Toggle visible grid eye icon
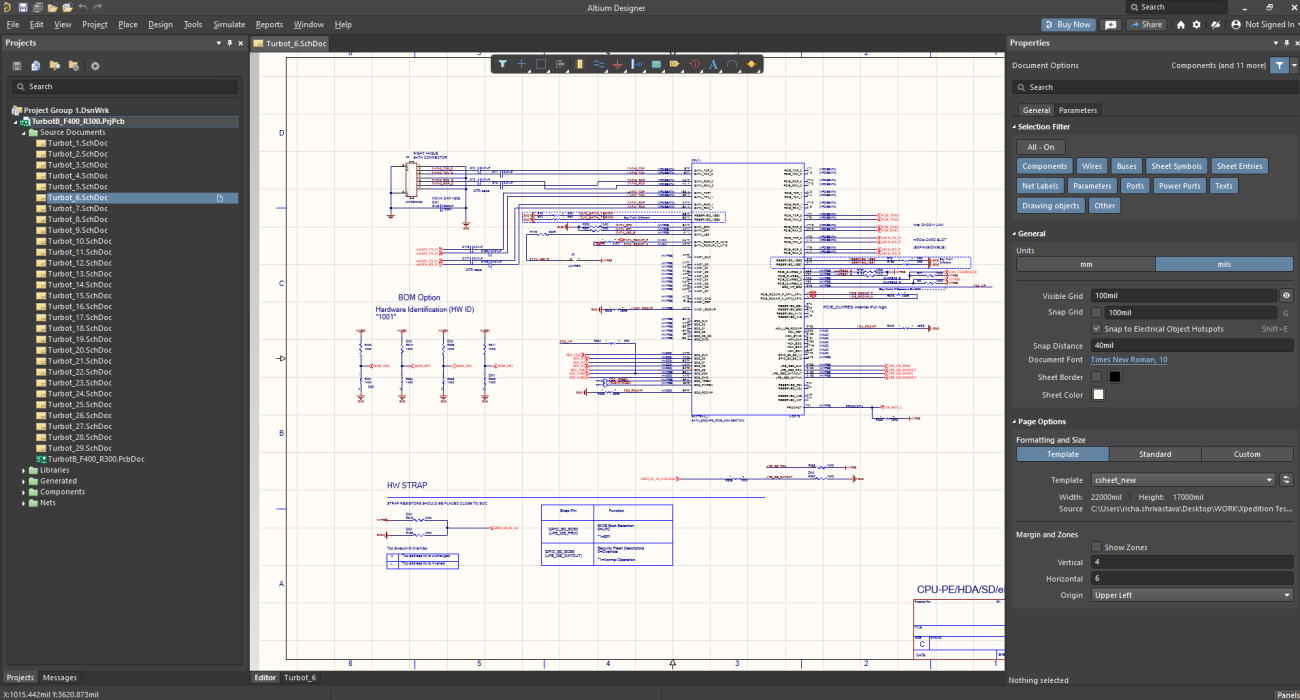The image size is (1300, 700). tap(1286, 296)
